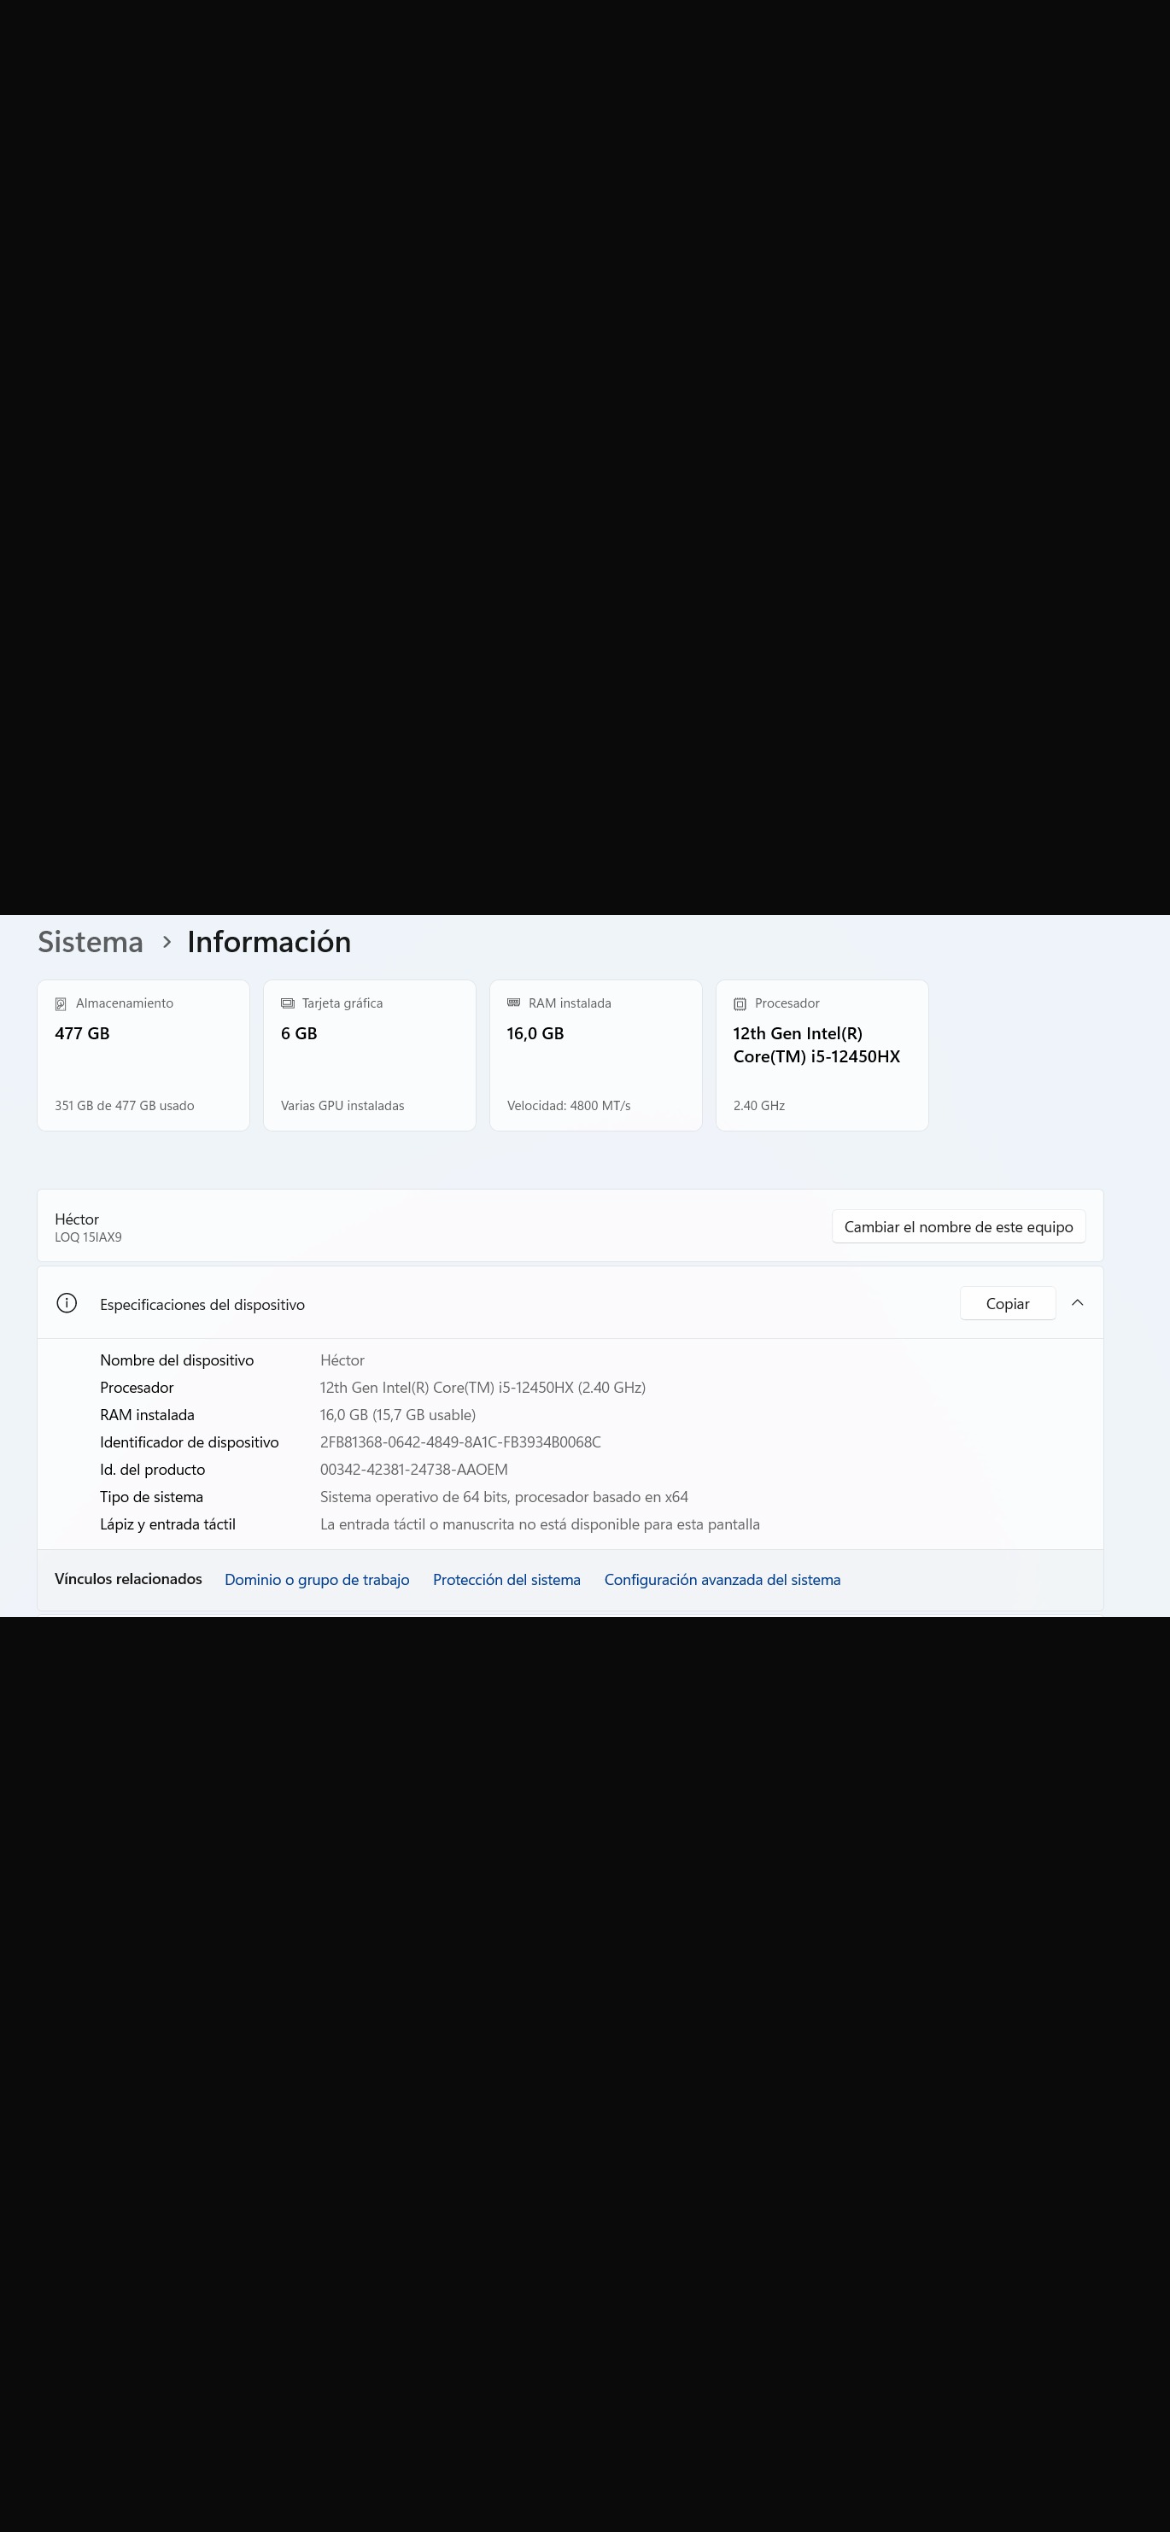Click the LOQ 15IAX9 model name
This screenshot has height=2532, width=1170.
pyautogui.click(x=88, y=1237)
